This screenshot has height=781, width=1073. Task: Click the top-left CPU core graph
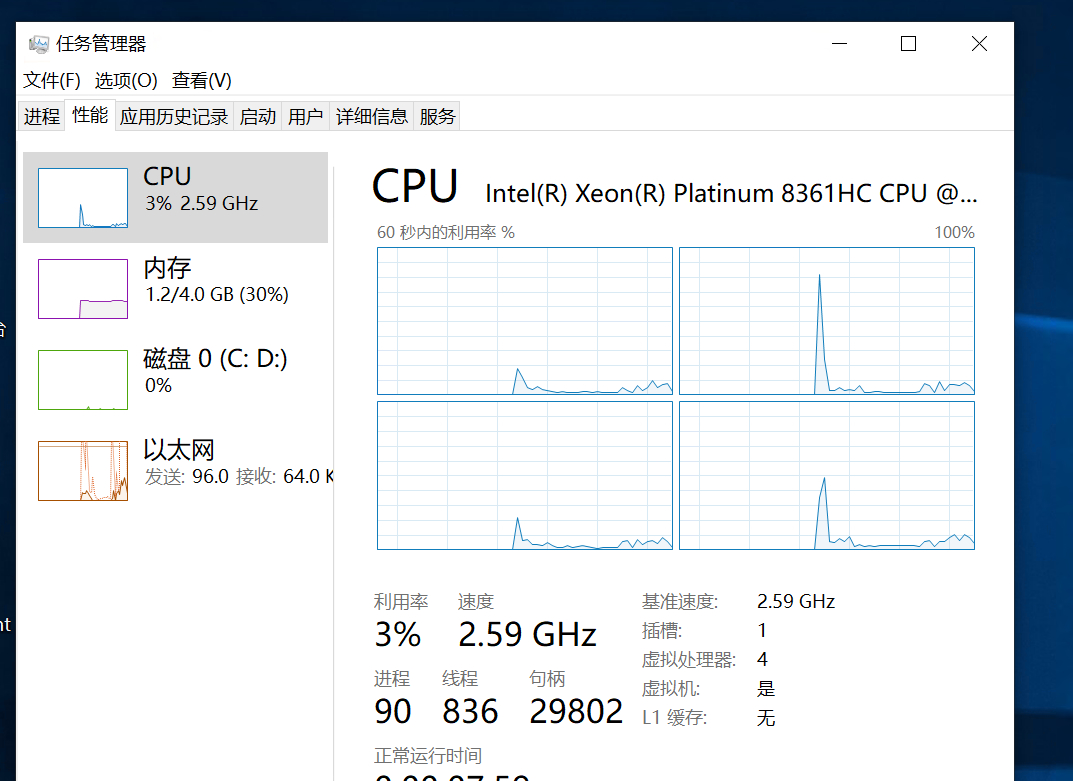[525, 321]
